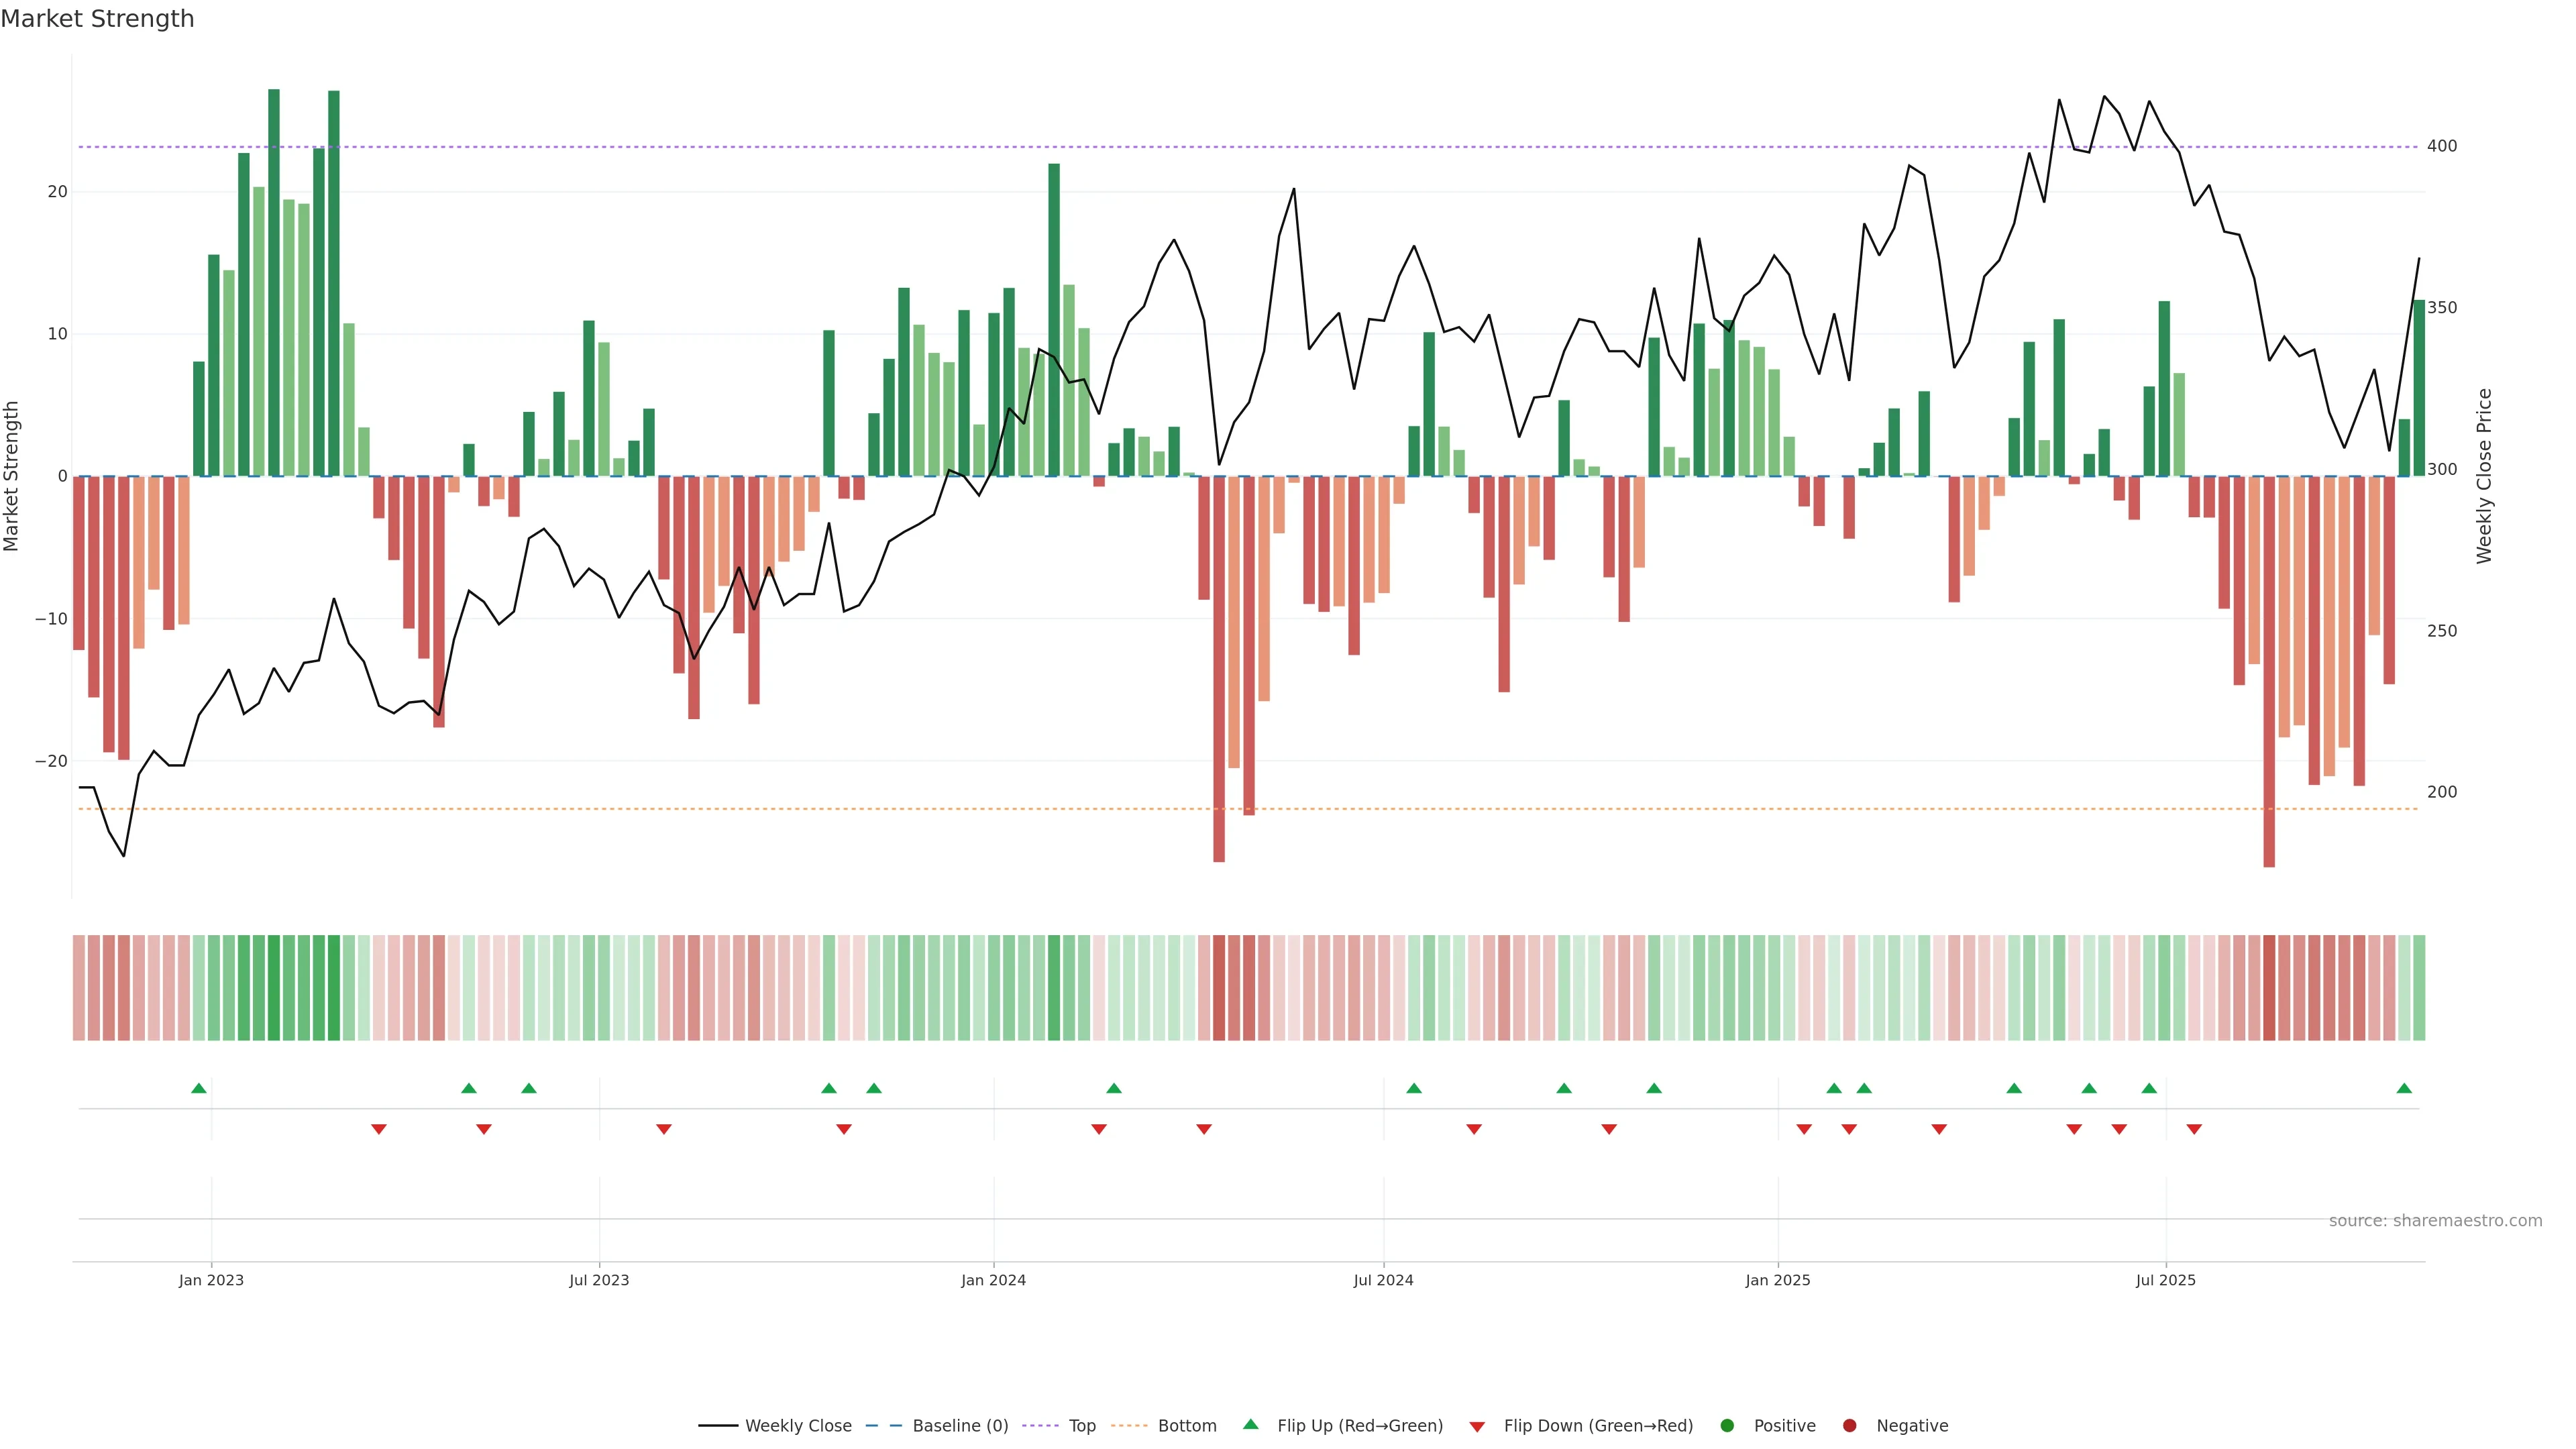Click the Jan 2024 x-axis label

pos(993,1280)
